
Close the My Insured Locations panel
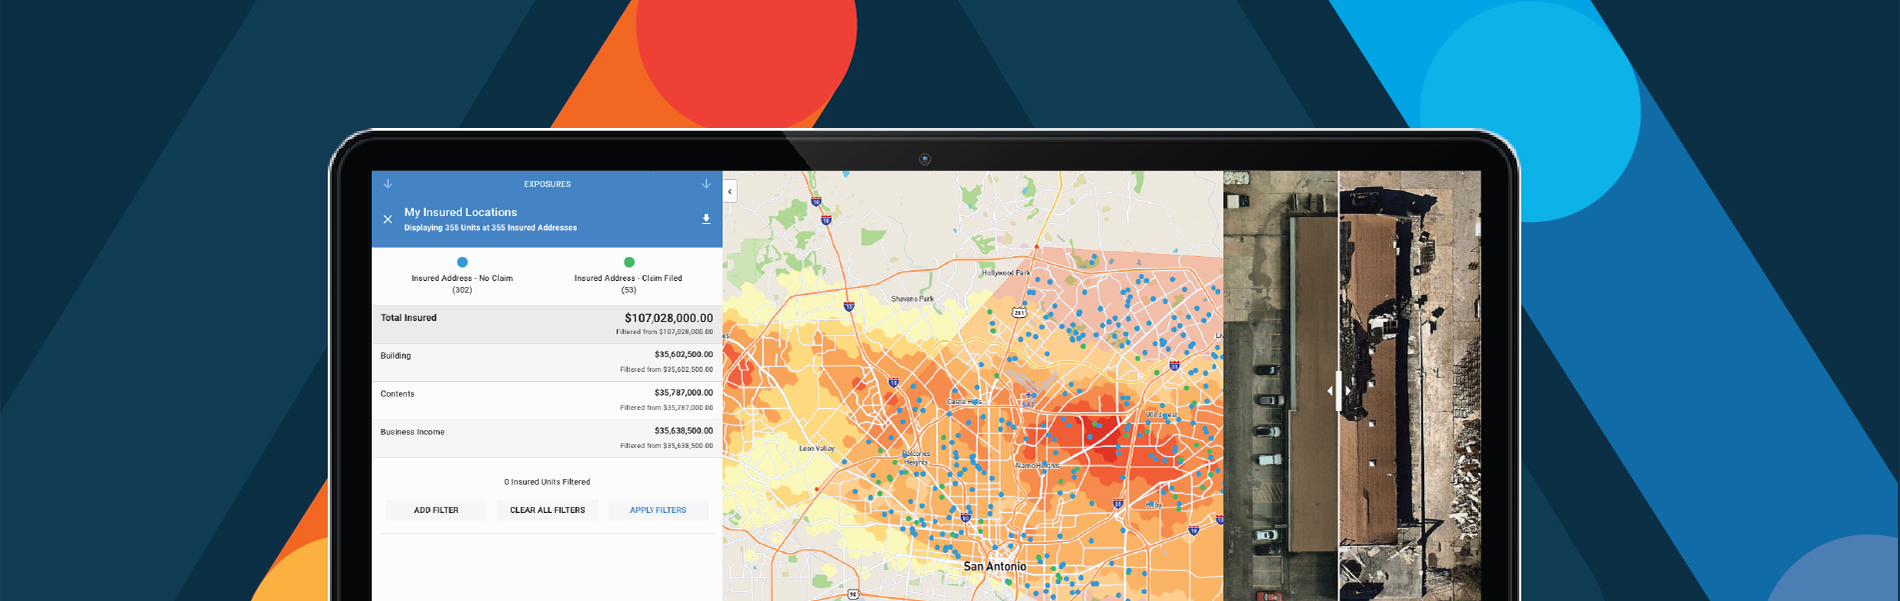click(x=388, y=219)
